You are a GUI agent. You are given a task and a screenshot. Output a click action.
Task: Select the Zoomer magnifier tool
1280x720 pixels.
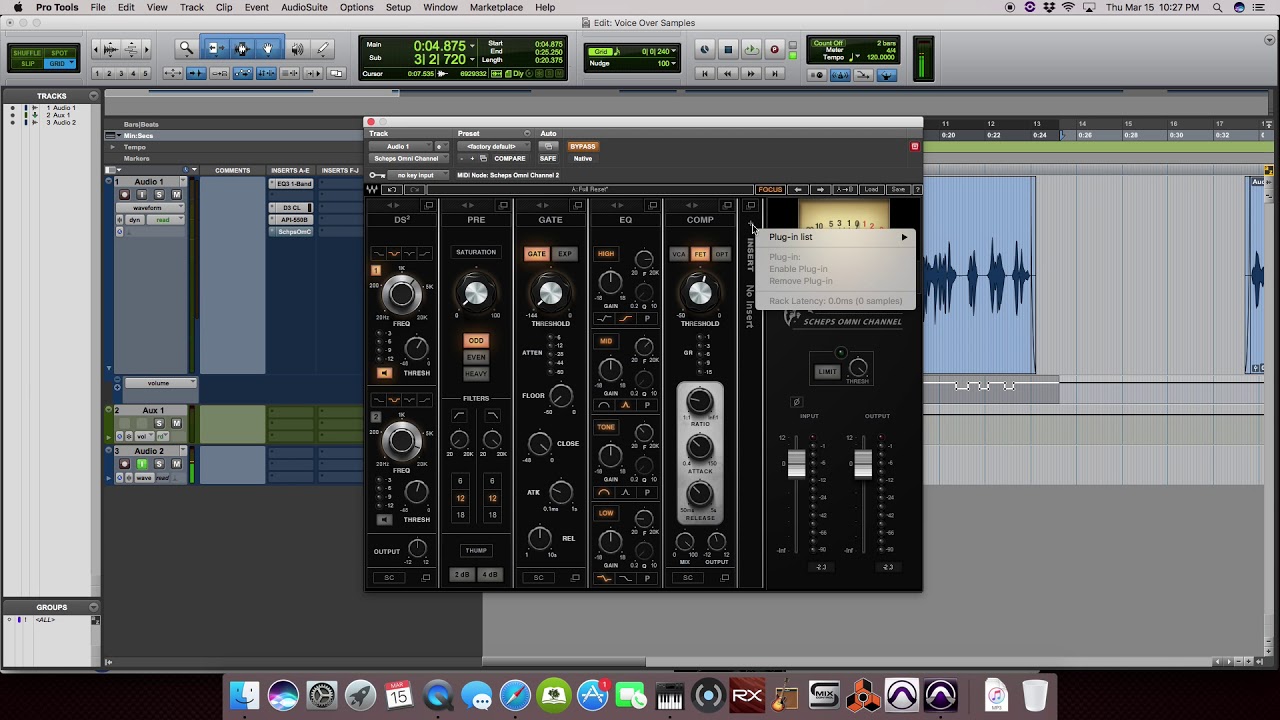pyautogui.click(x=186, y=48)
